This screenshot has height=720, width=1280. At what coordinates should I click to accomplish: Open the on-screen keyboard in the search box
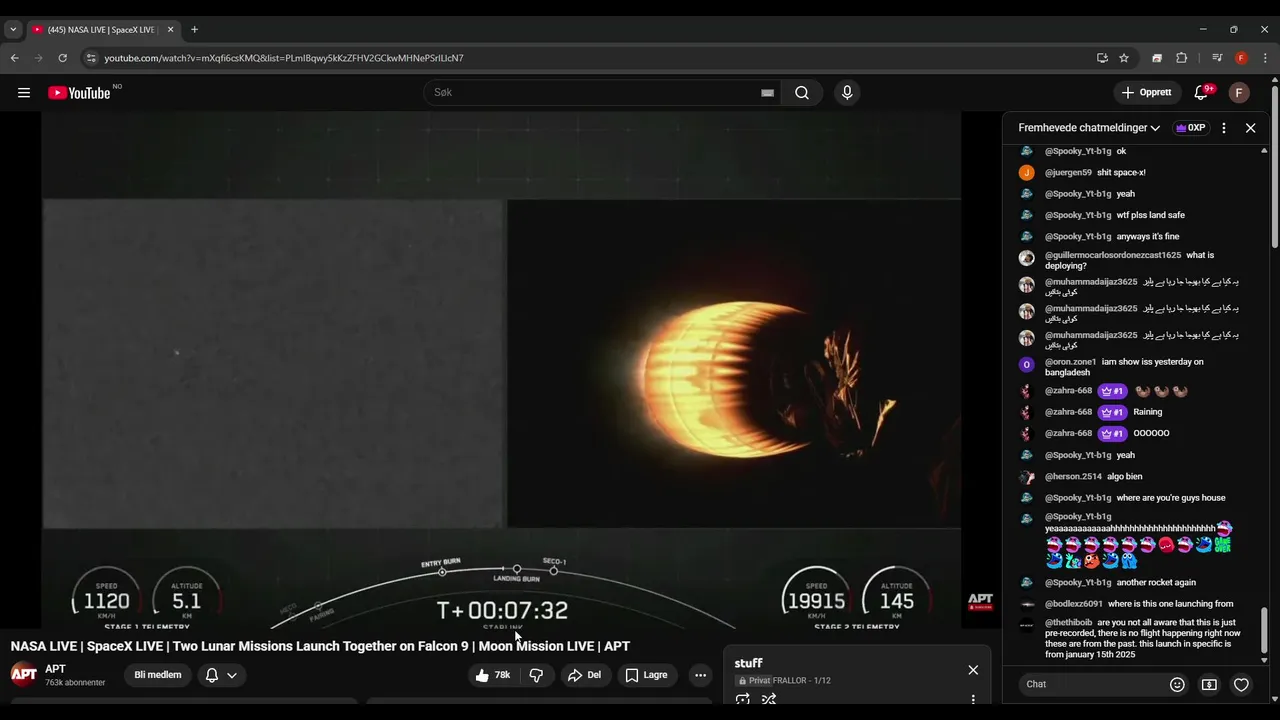[767, 93]
